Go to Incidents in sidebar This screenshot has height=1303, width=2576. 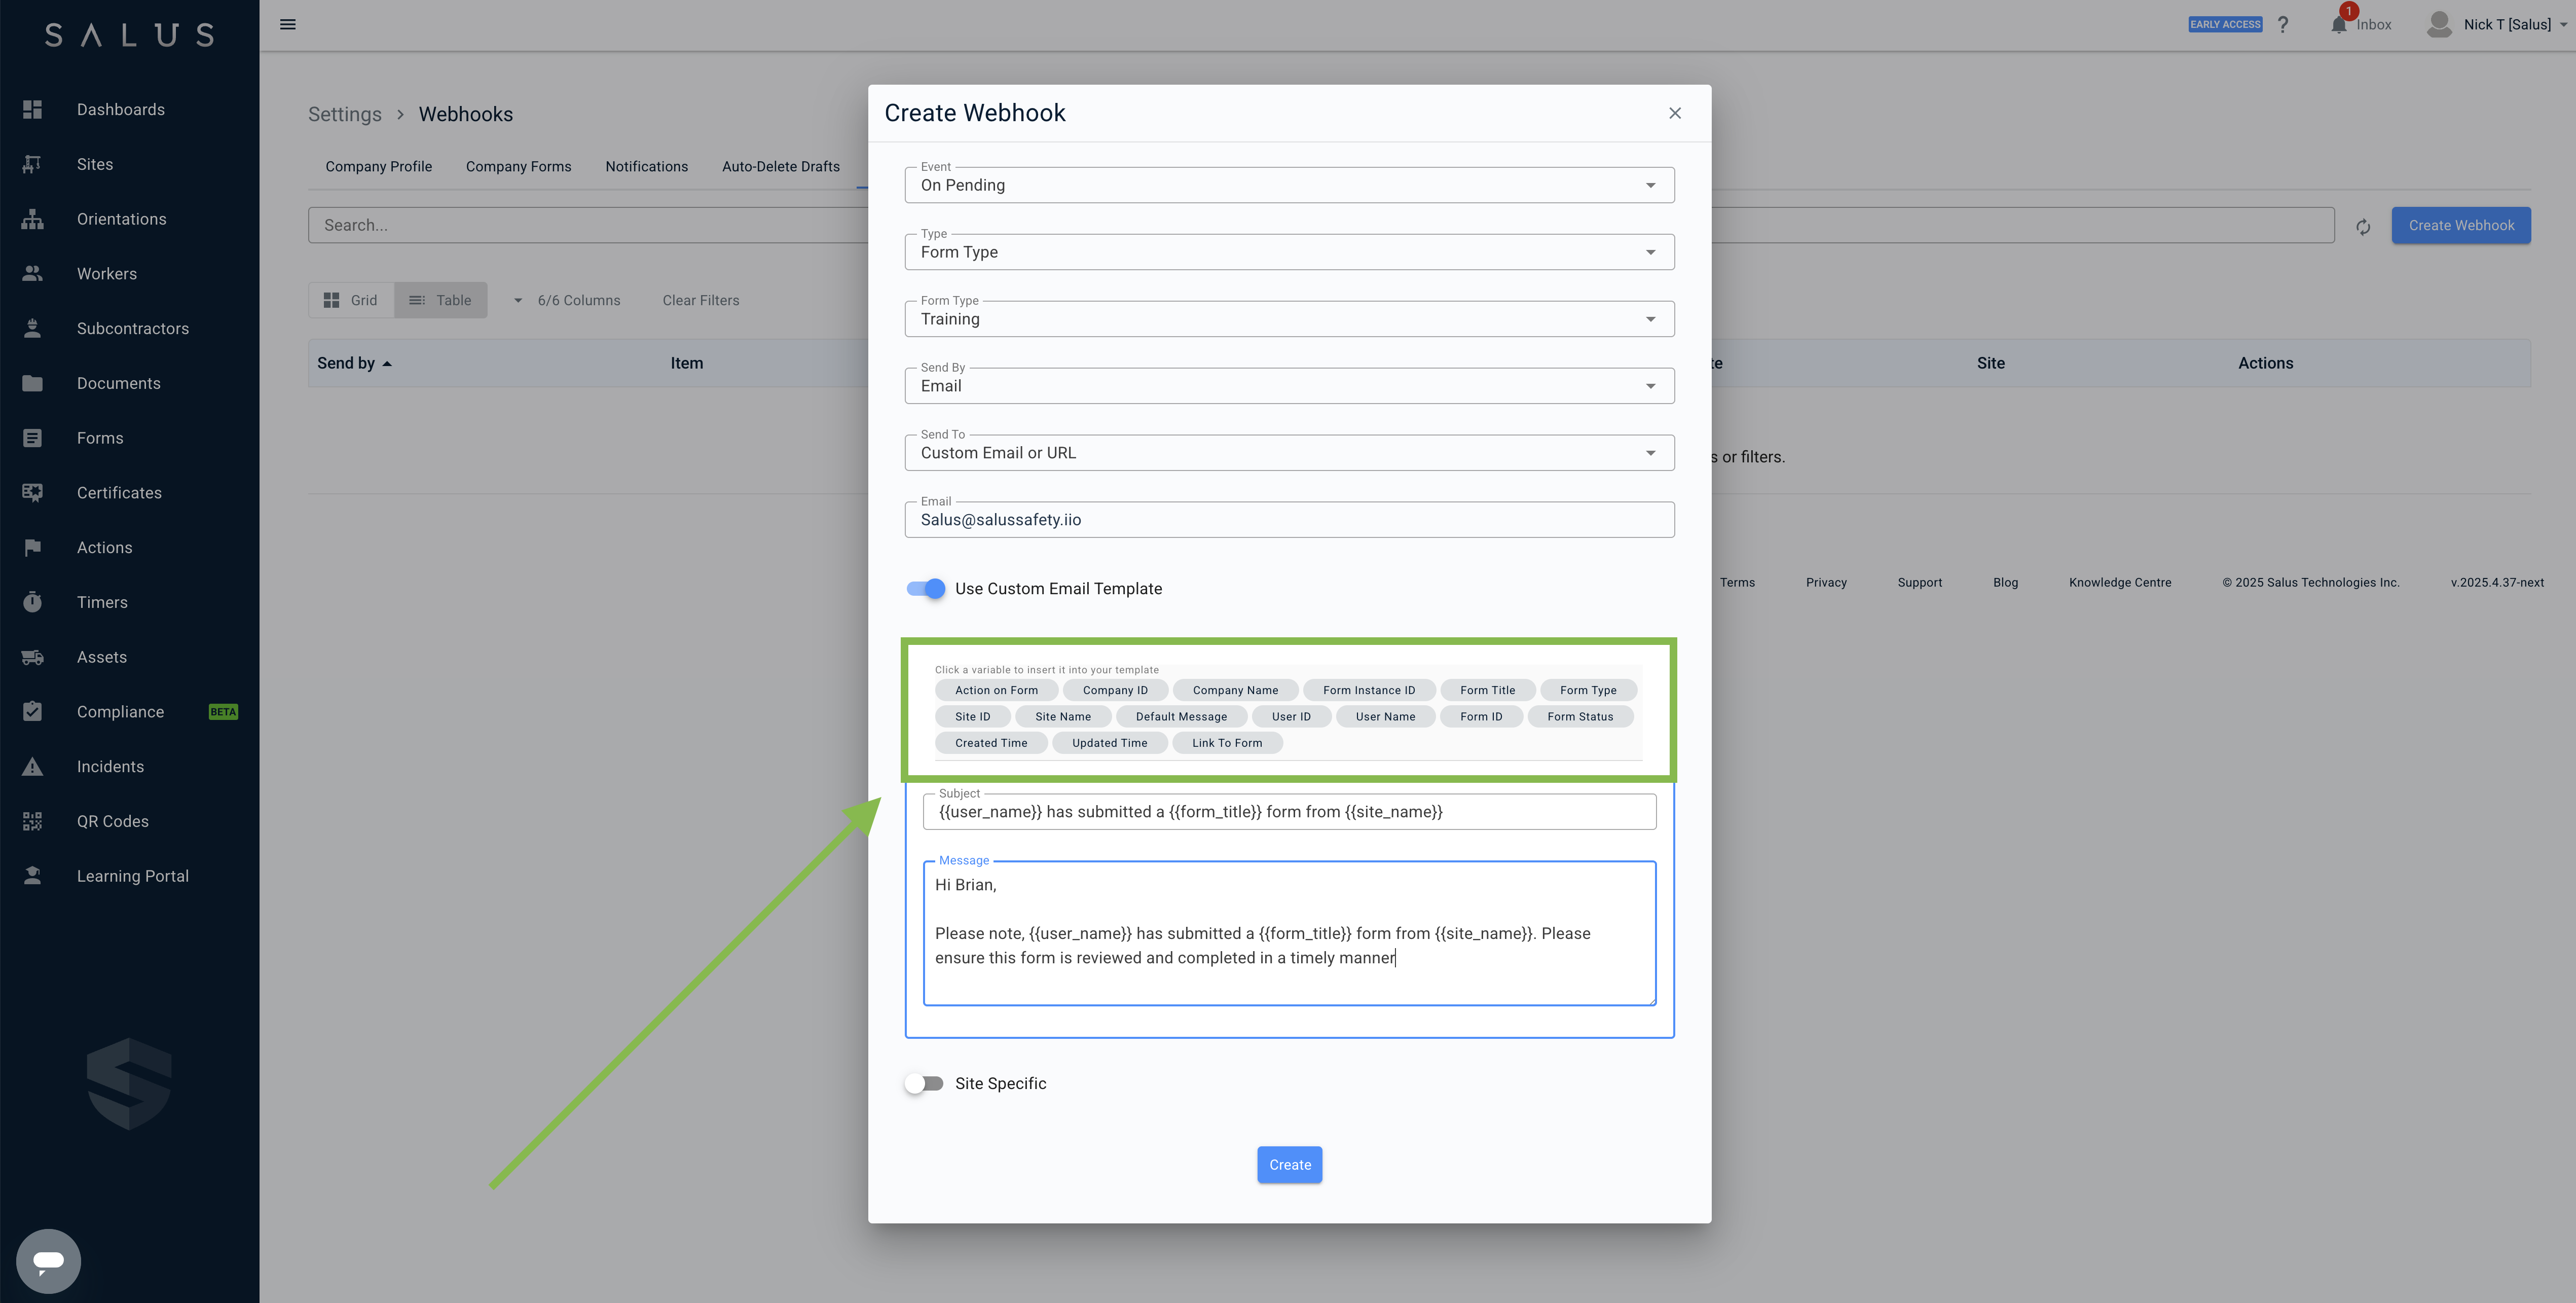pyautogui.click(x=110, y=766)
